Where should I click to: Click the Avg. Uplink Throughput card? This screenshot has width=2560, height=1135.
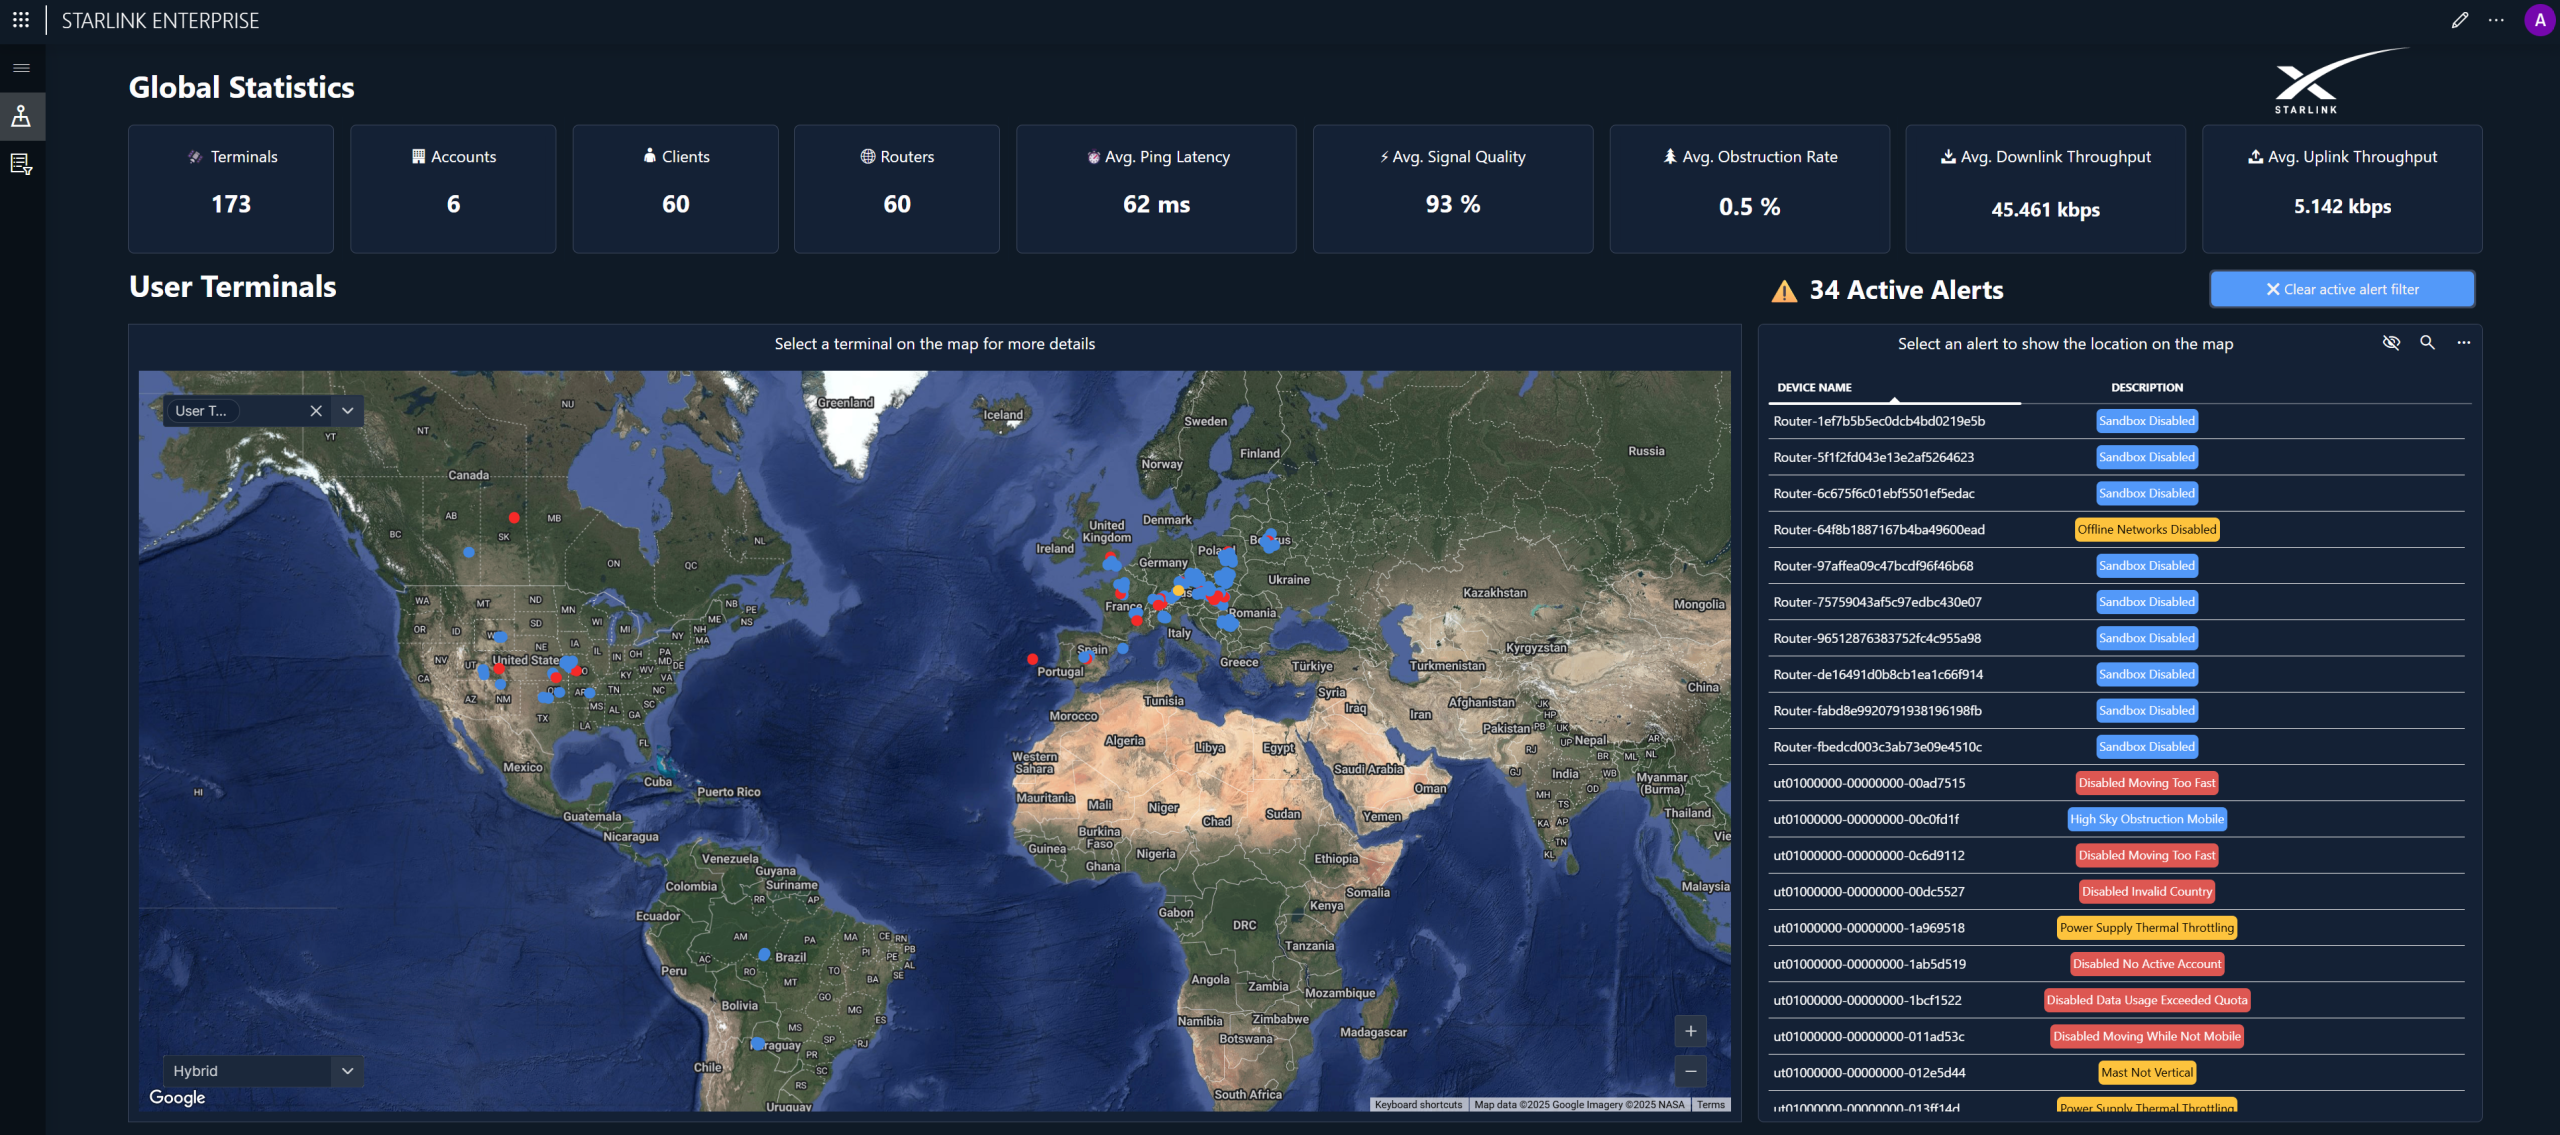(x=2342, y=189)
